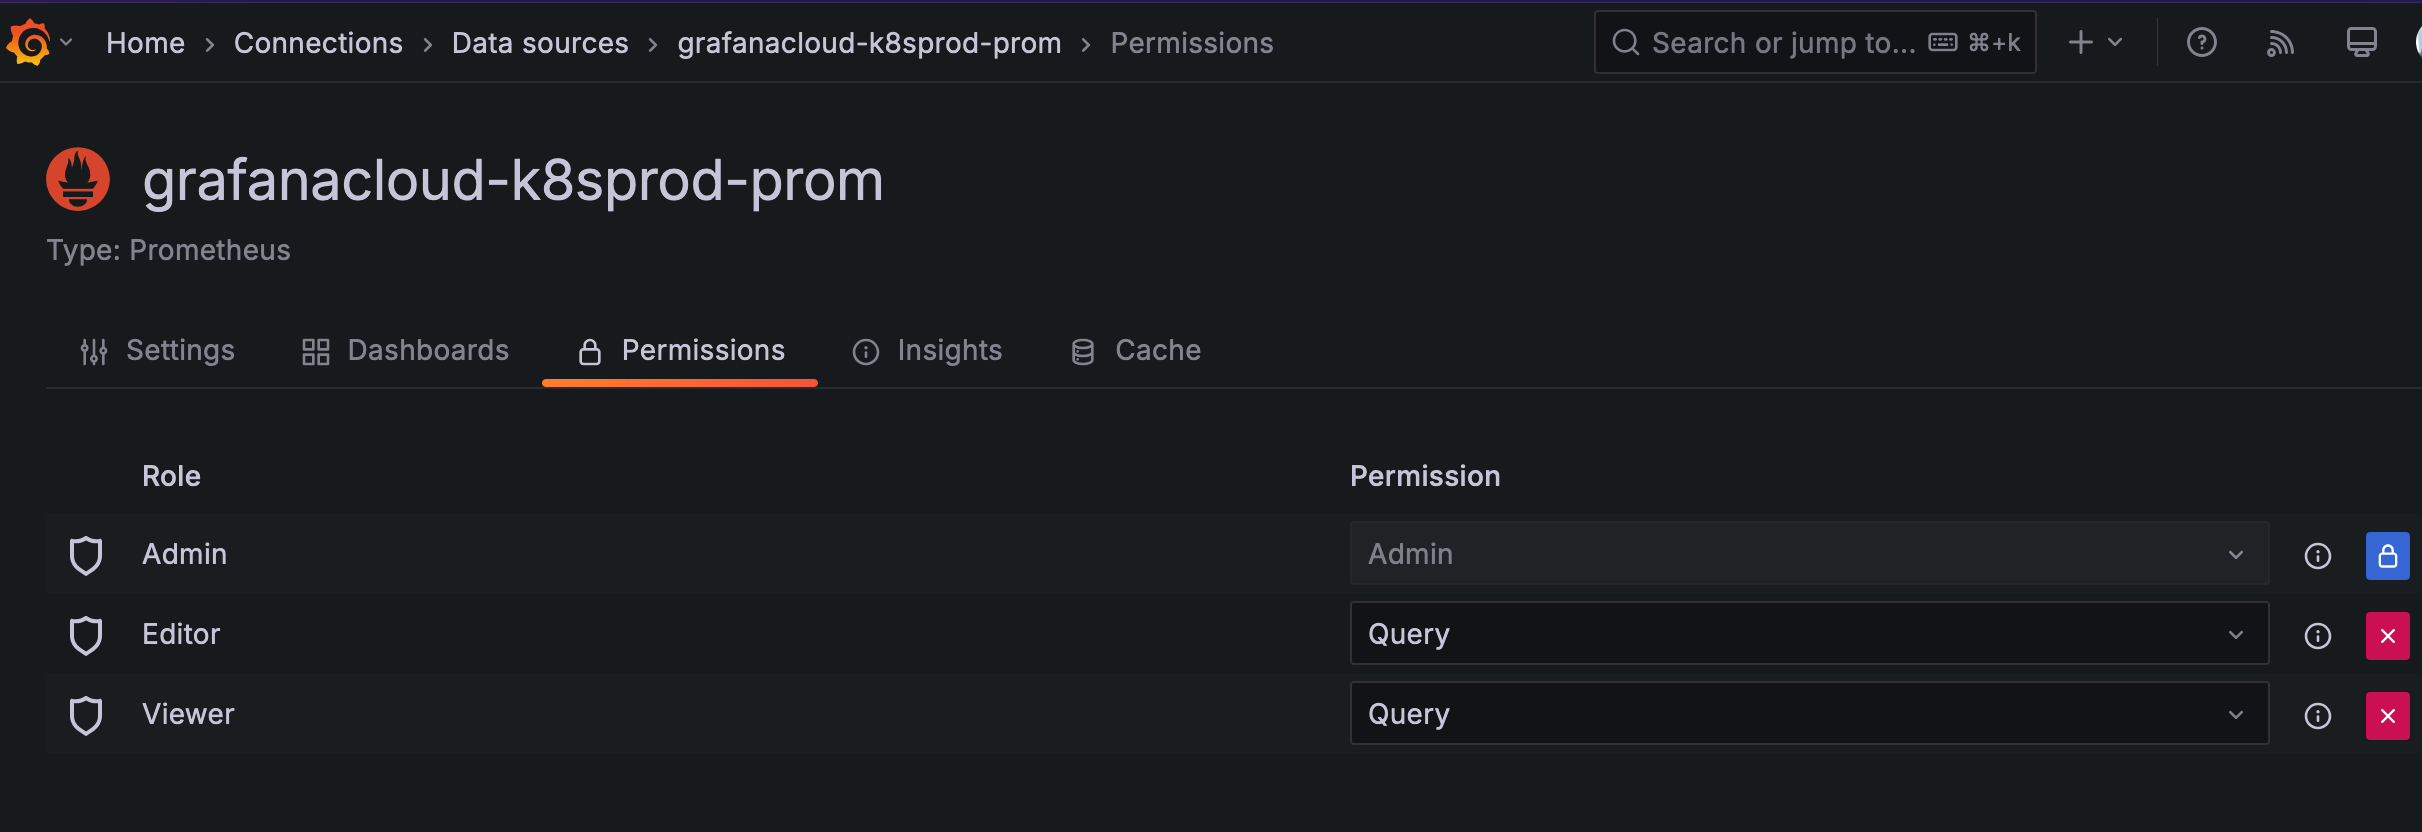The image size is (2422, 832).
Task: Click the monitor icon in top bar
Action: (x=2361, y=43)
